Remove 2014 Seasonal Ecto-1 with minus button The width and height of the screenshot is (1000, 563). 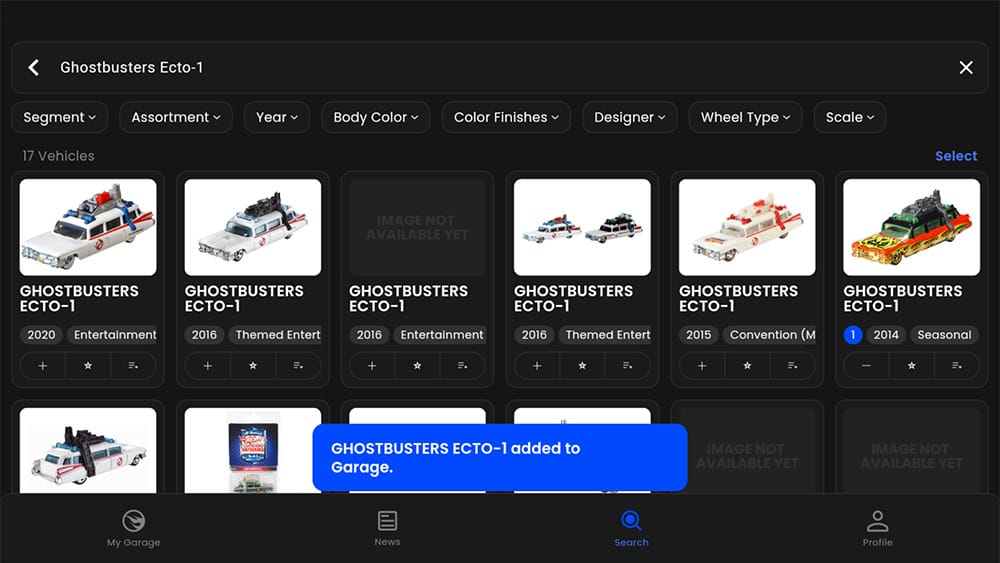coord(866,366)
